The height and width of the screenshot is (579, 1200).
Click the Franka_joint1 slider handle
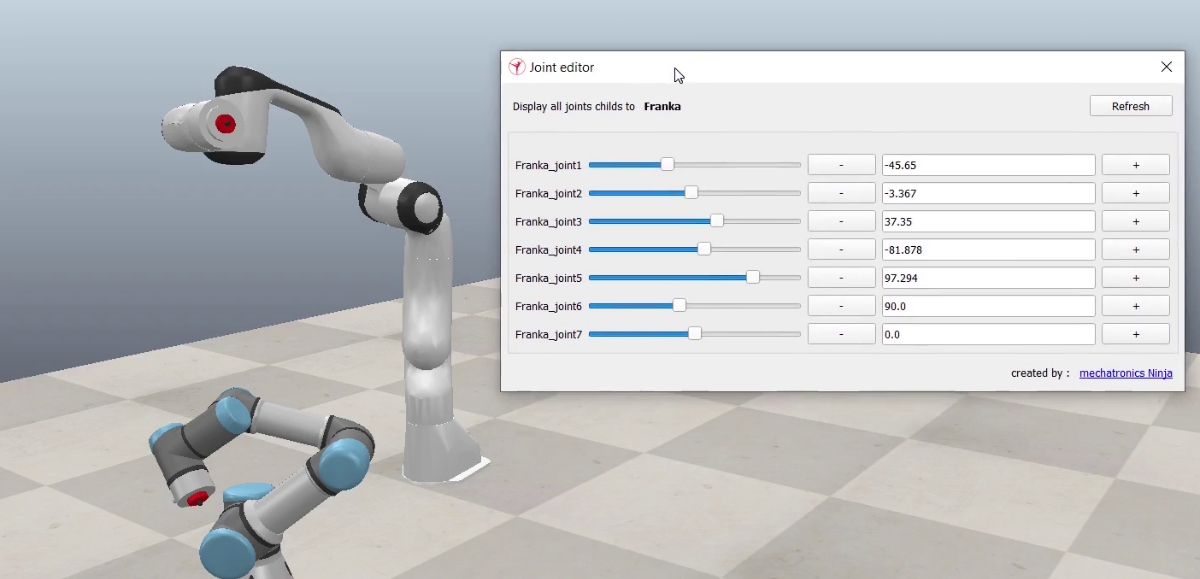point(667,165)
